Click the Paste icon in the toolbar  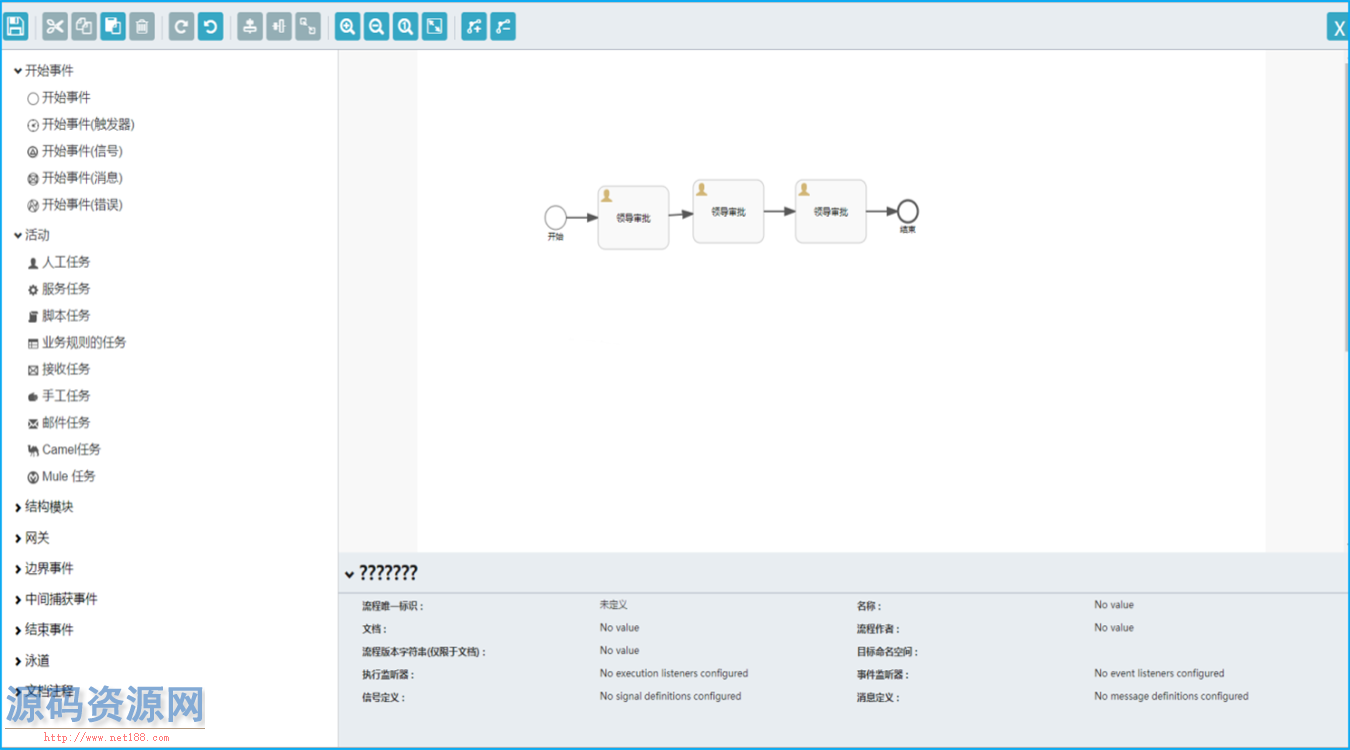pos(113,27)
